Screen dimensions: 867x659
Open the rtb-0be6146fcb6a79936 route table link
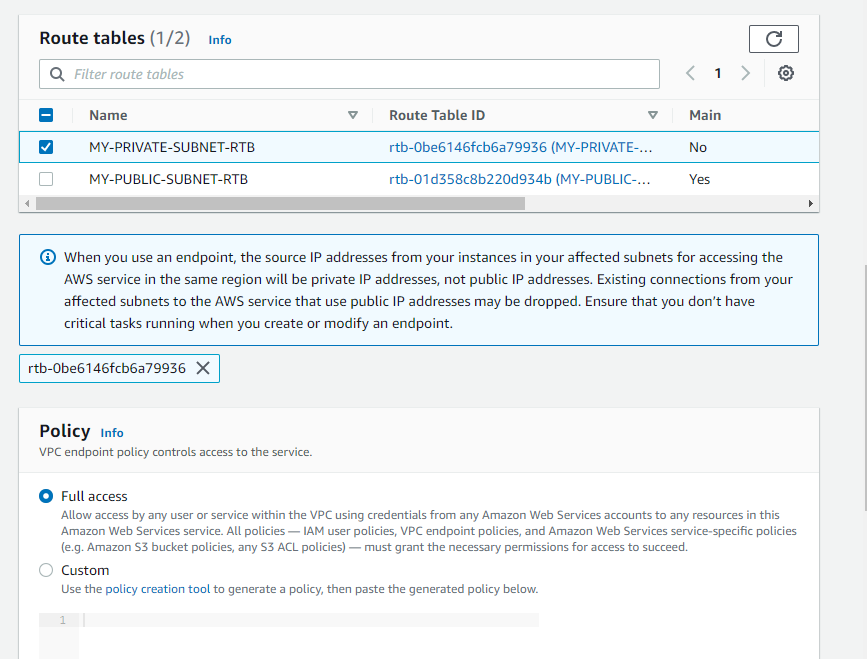point(520,147)
